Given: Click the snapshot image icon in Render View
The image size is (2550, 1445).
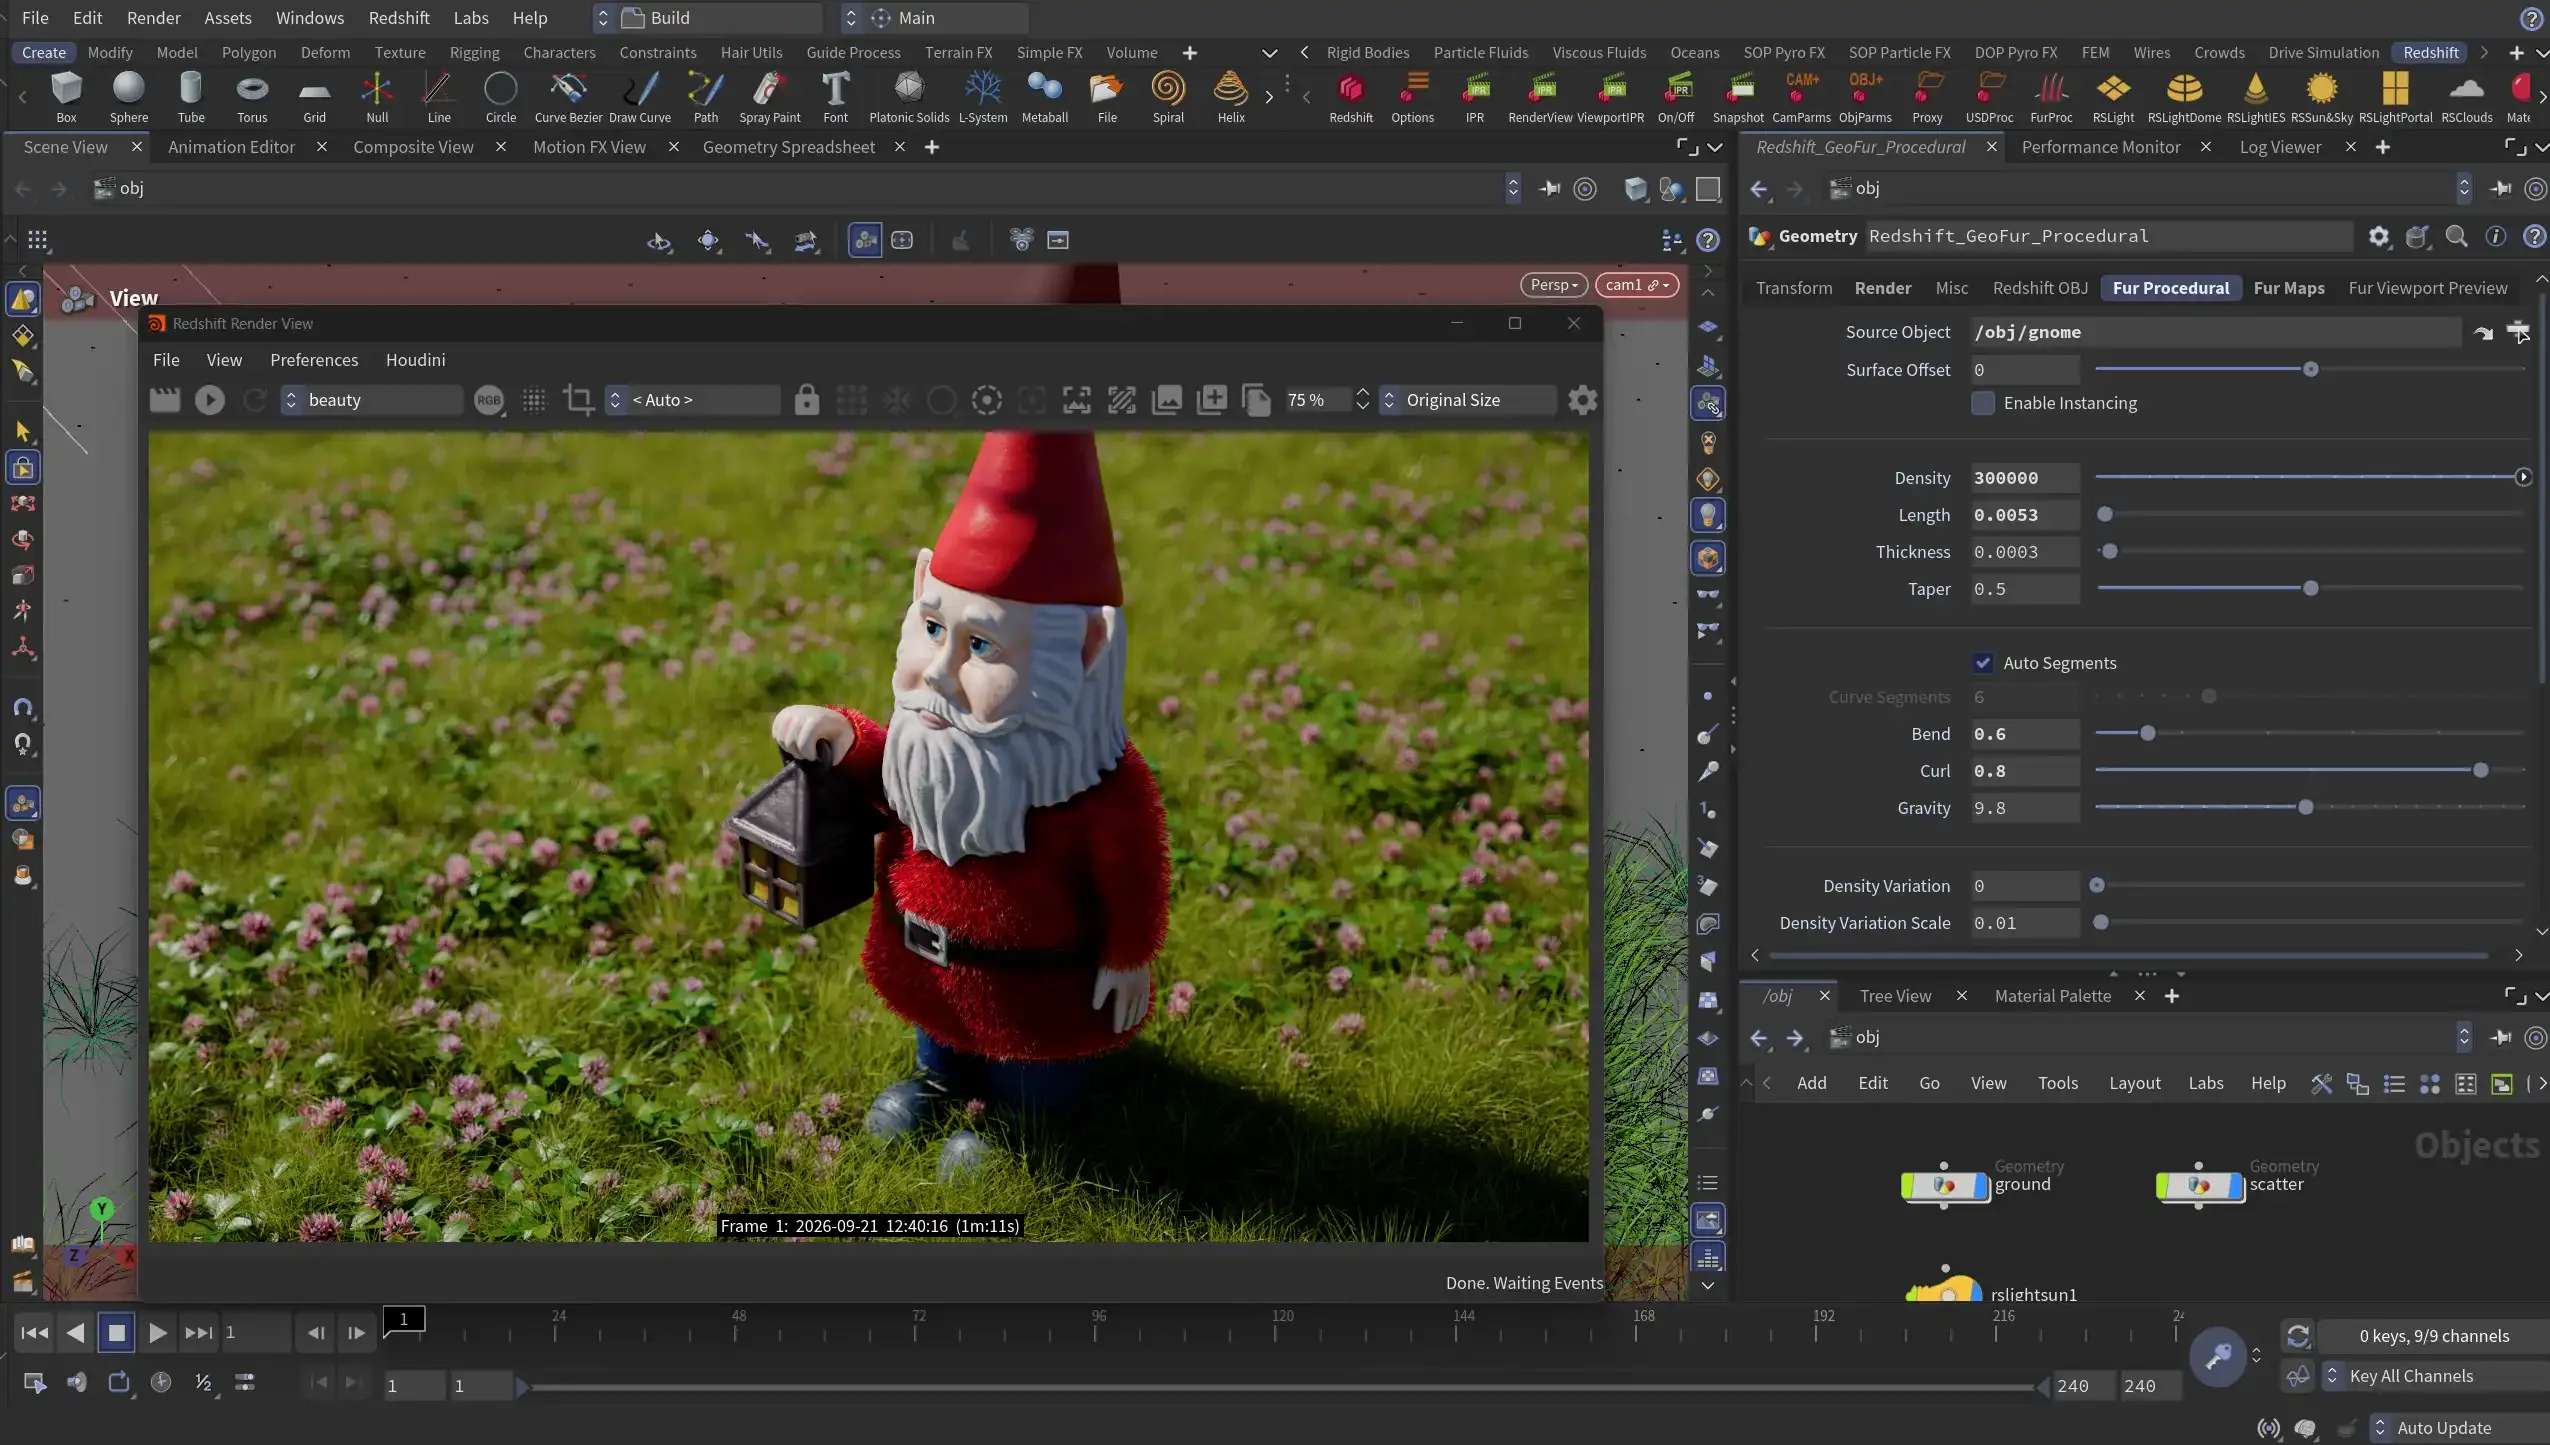Looking at the screenshot, I should click(x=1166, y=400).
